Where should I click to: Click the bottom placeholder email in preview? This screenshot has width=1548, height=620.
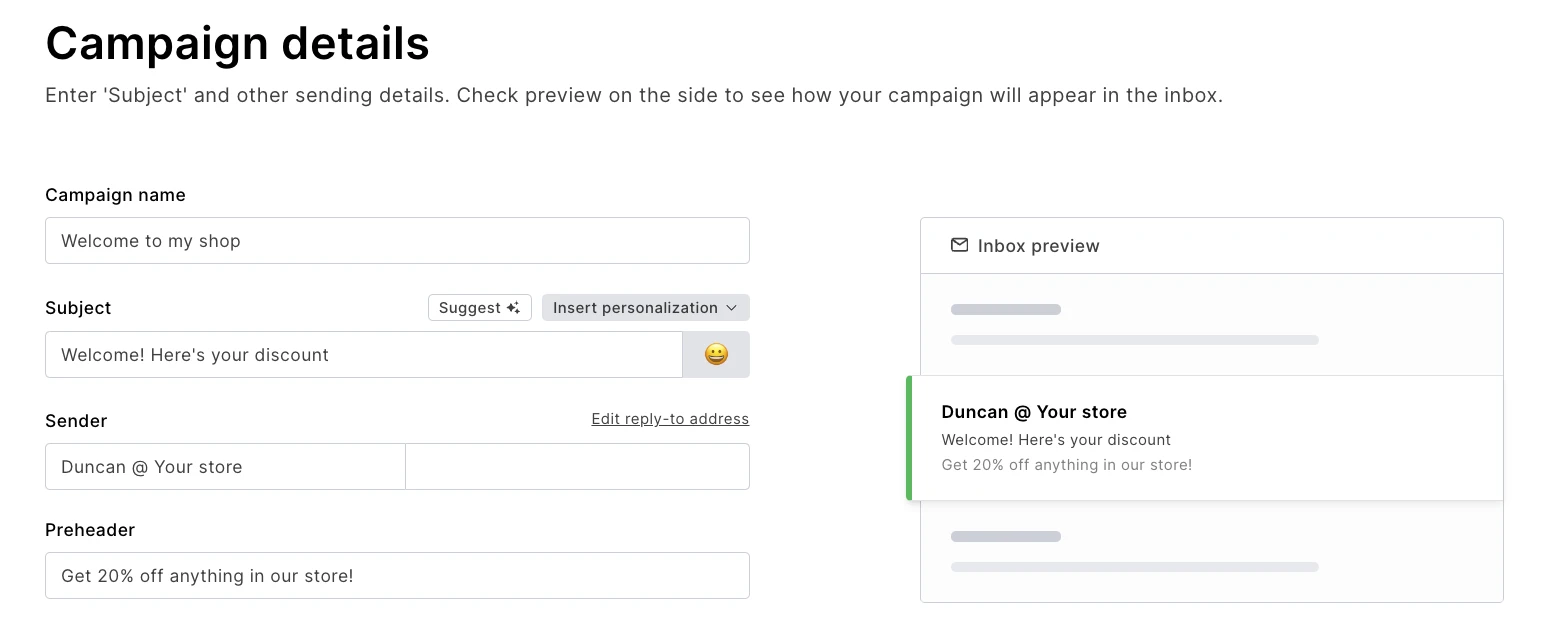click(x=1134, y=552)
